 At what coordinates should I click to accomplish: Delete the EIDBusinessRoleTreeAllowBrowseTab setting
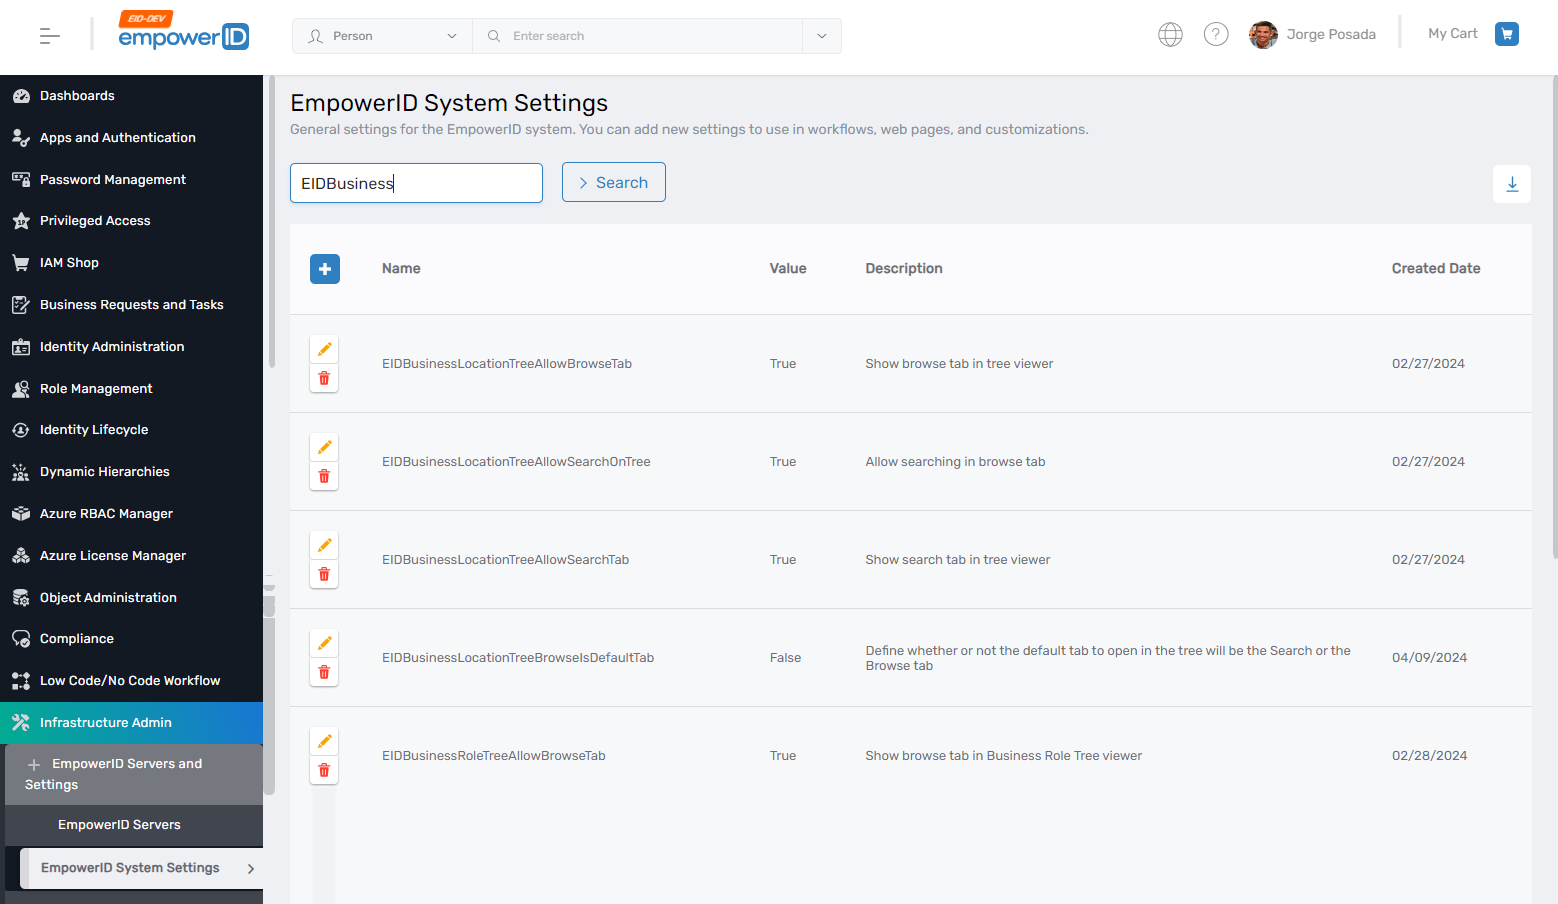[324, 770]
